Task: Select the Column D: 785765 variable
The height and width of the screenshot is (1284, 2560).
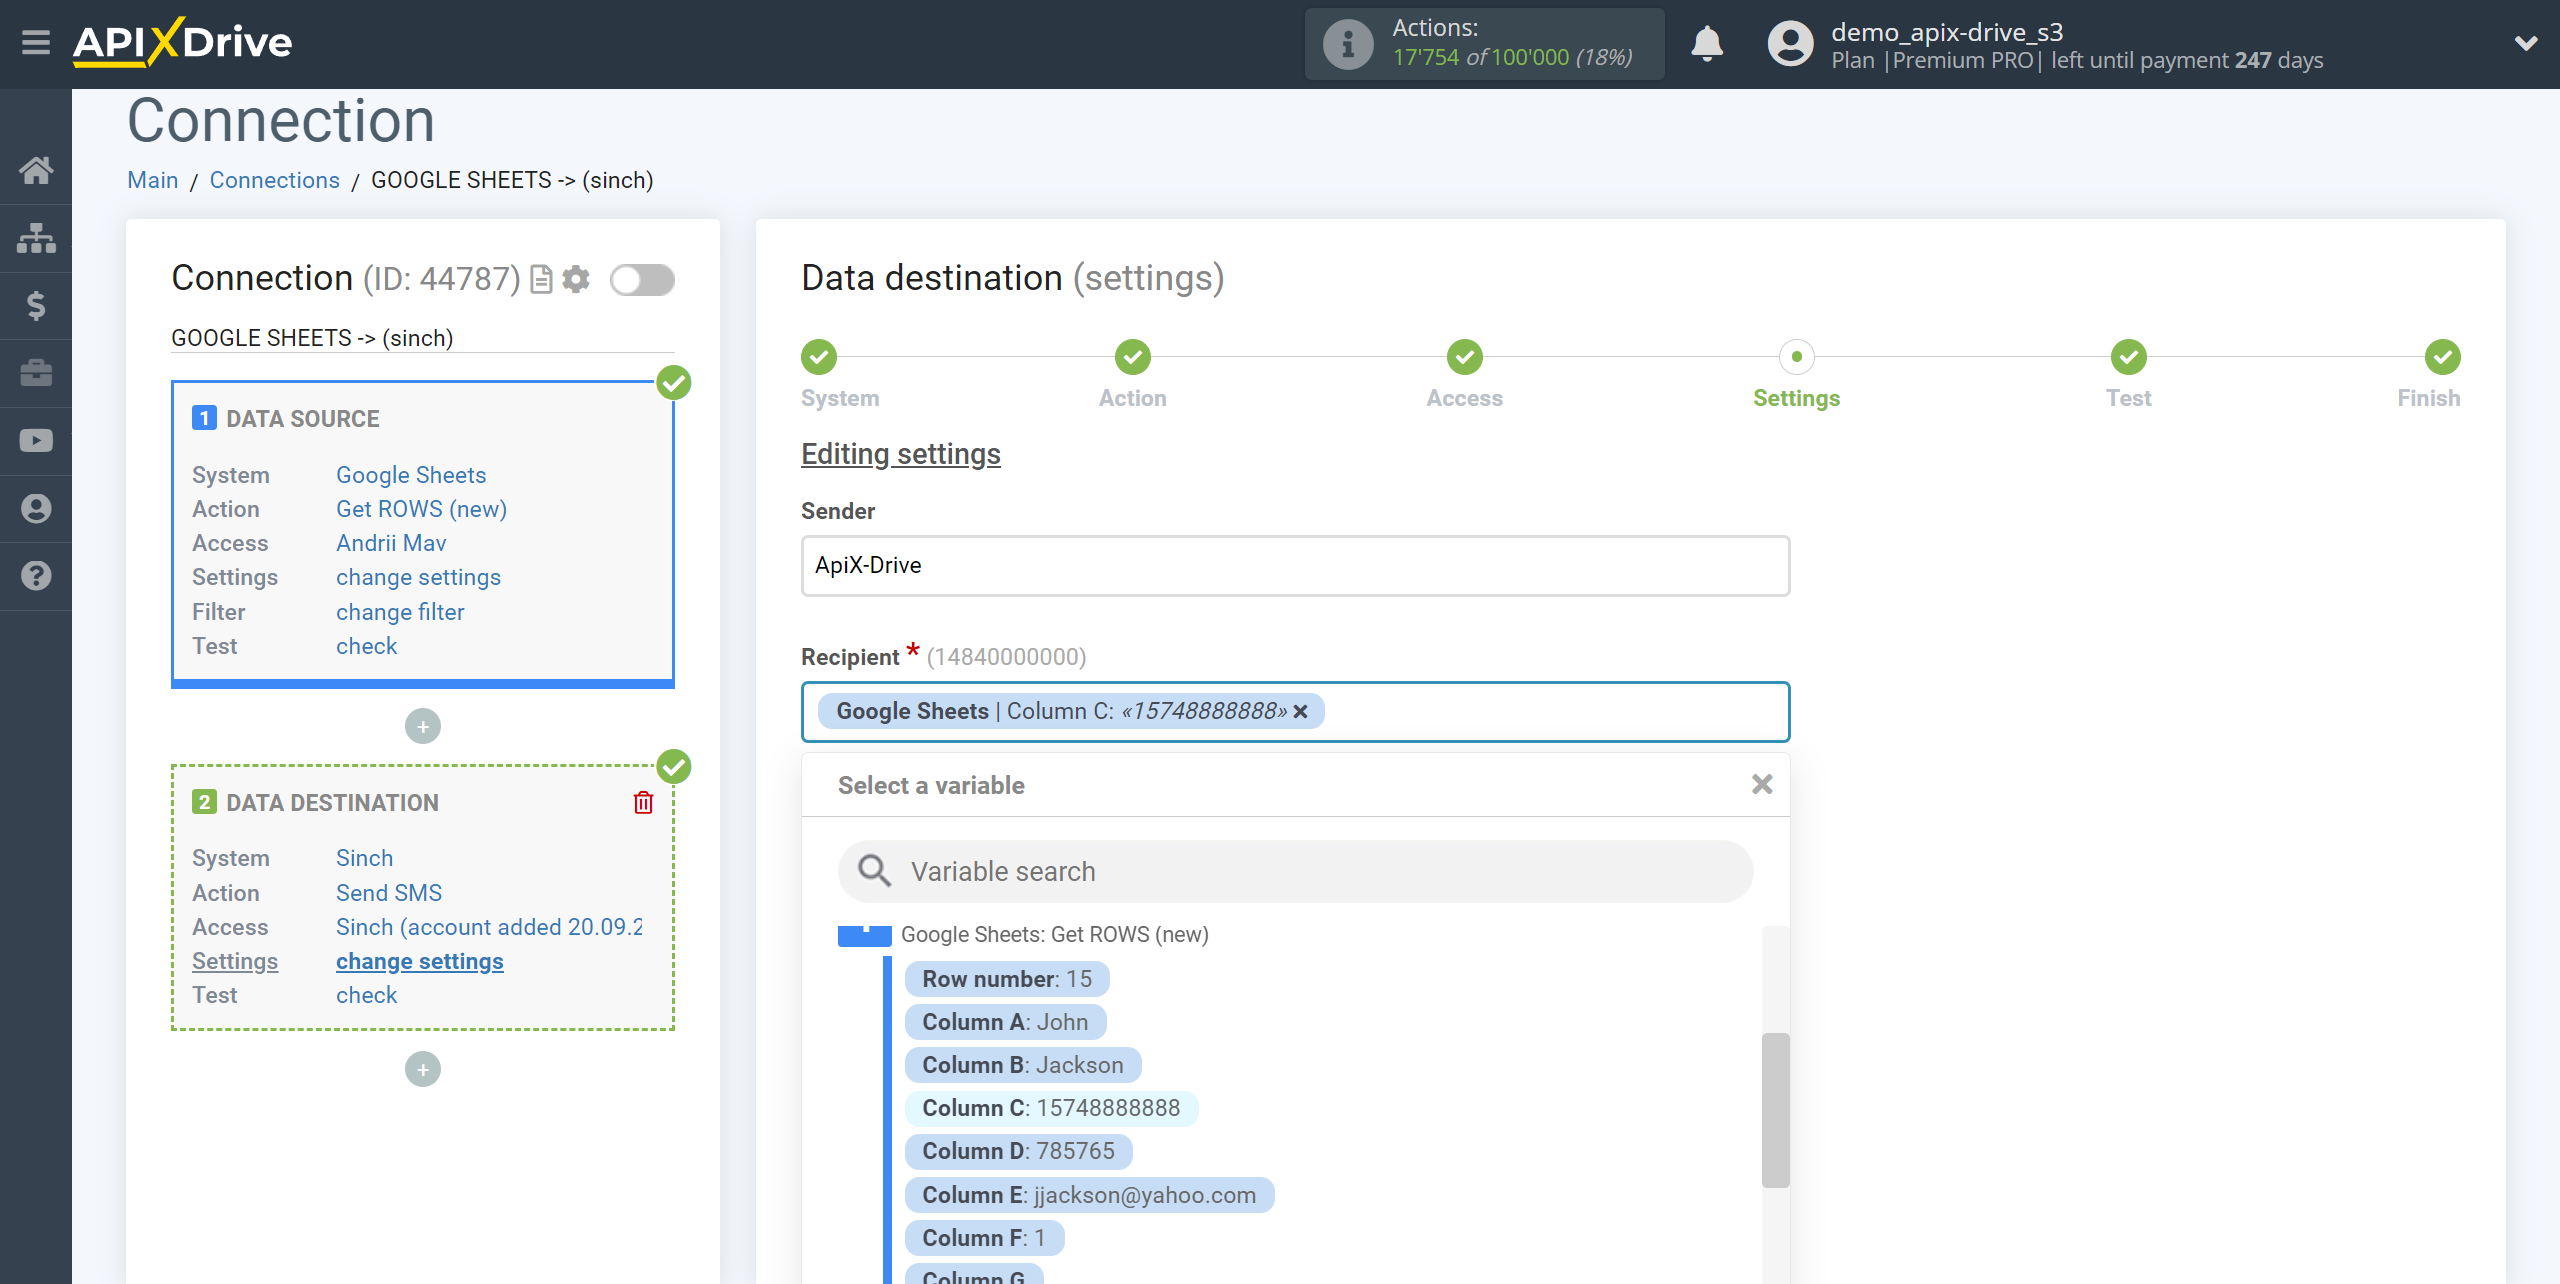Action: (1018, 1151)
